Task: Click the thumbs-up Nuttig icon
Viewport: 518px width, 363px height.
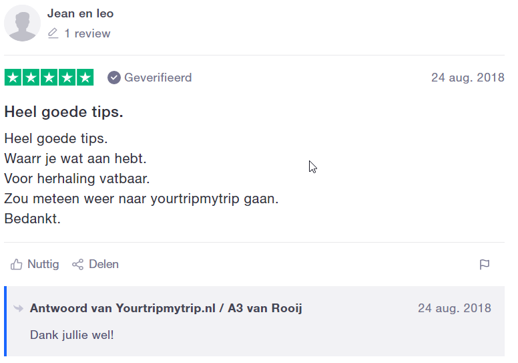Action: click(16, 264)
